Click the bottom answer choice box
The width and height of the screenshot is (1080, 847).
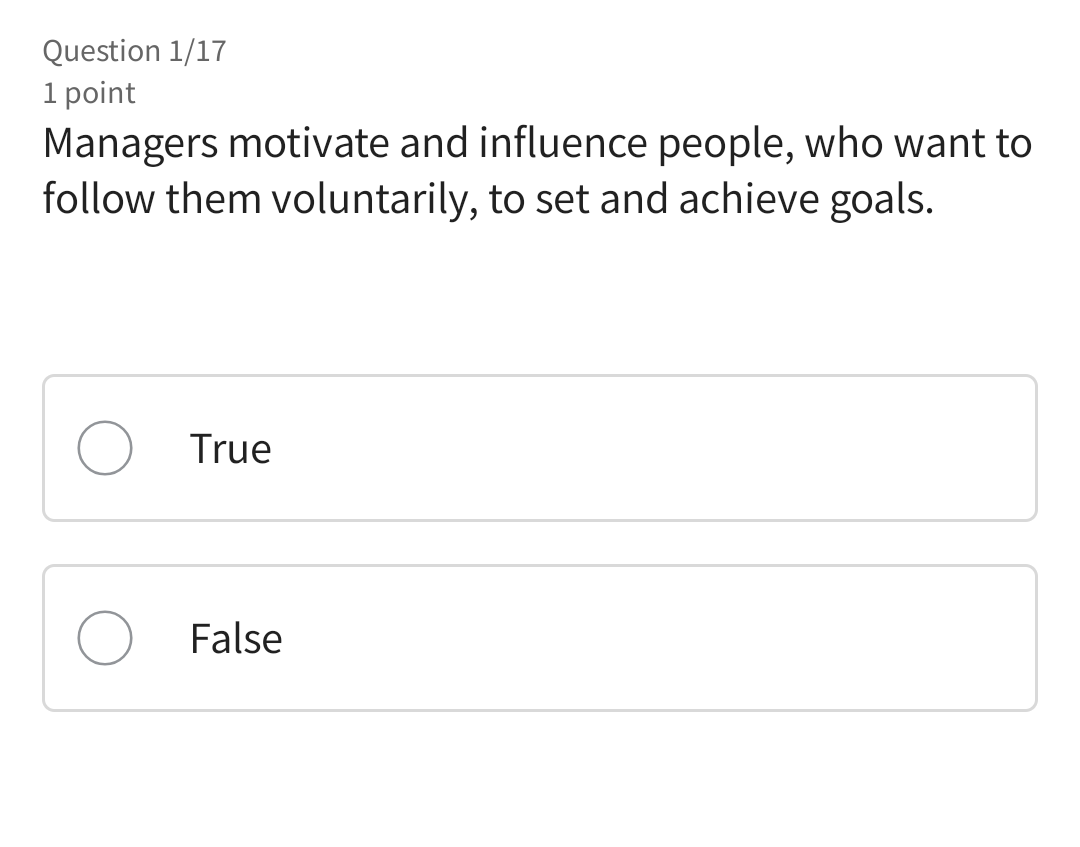540,638
